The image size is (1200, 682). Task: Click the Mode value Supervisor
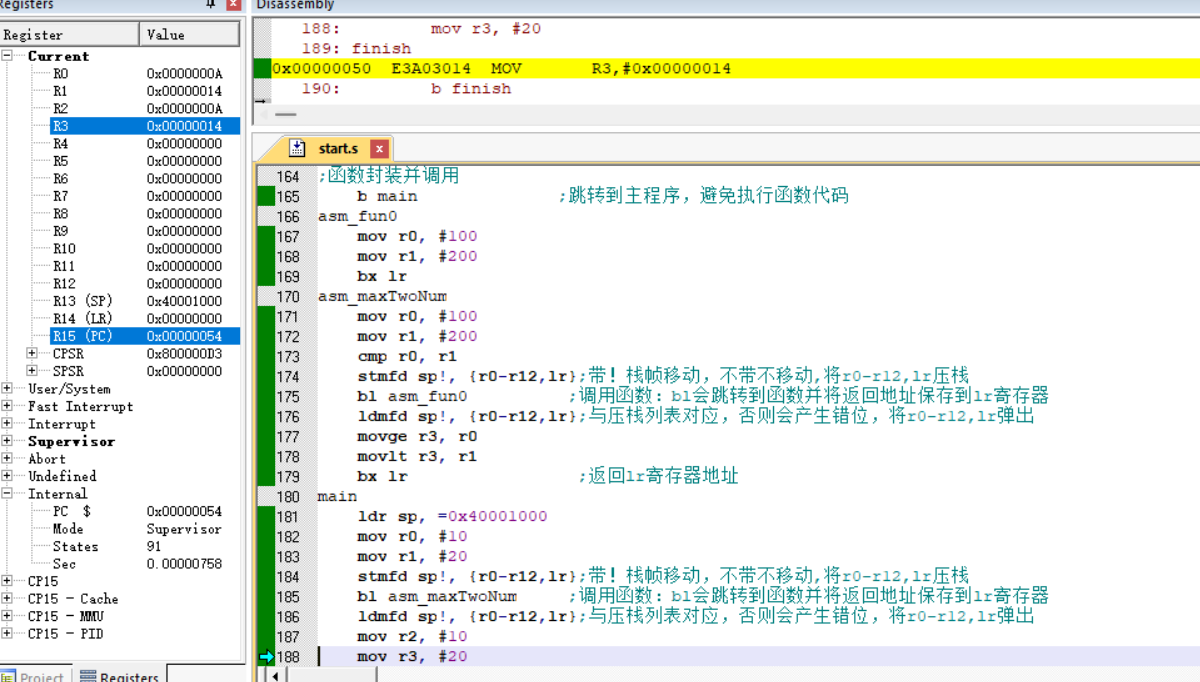pyautogui.click(x=183, y=529)
